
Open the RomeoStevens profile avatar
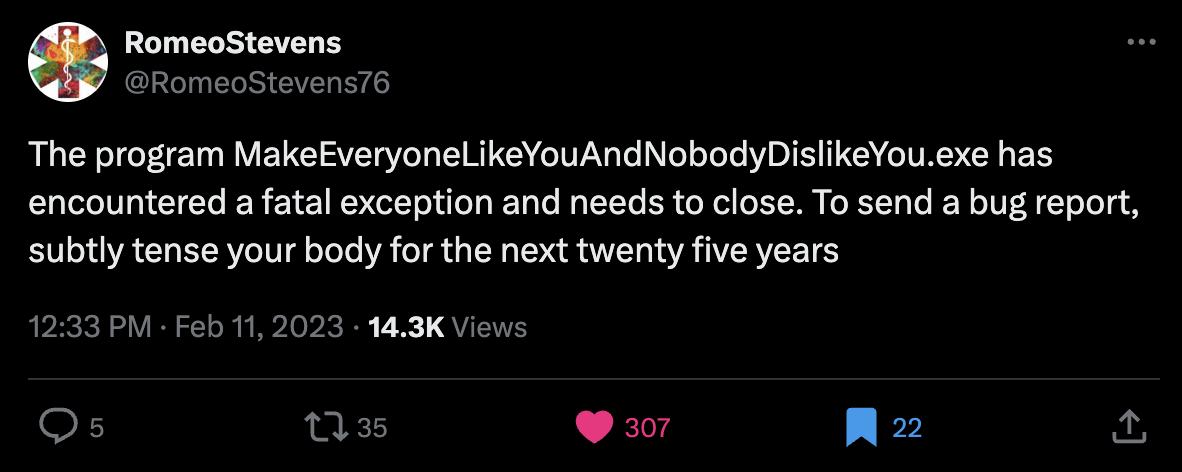[x=67, y=61]
